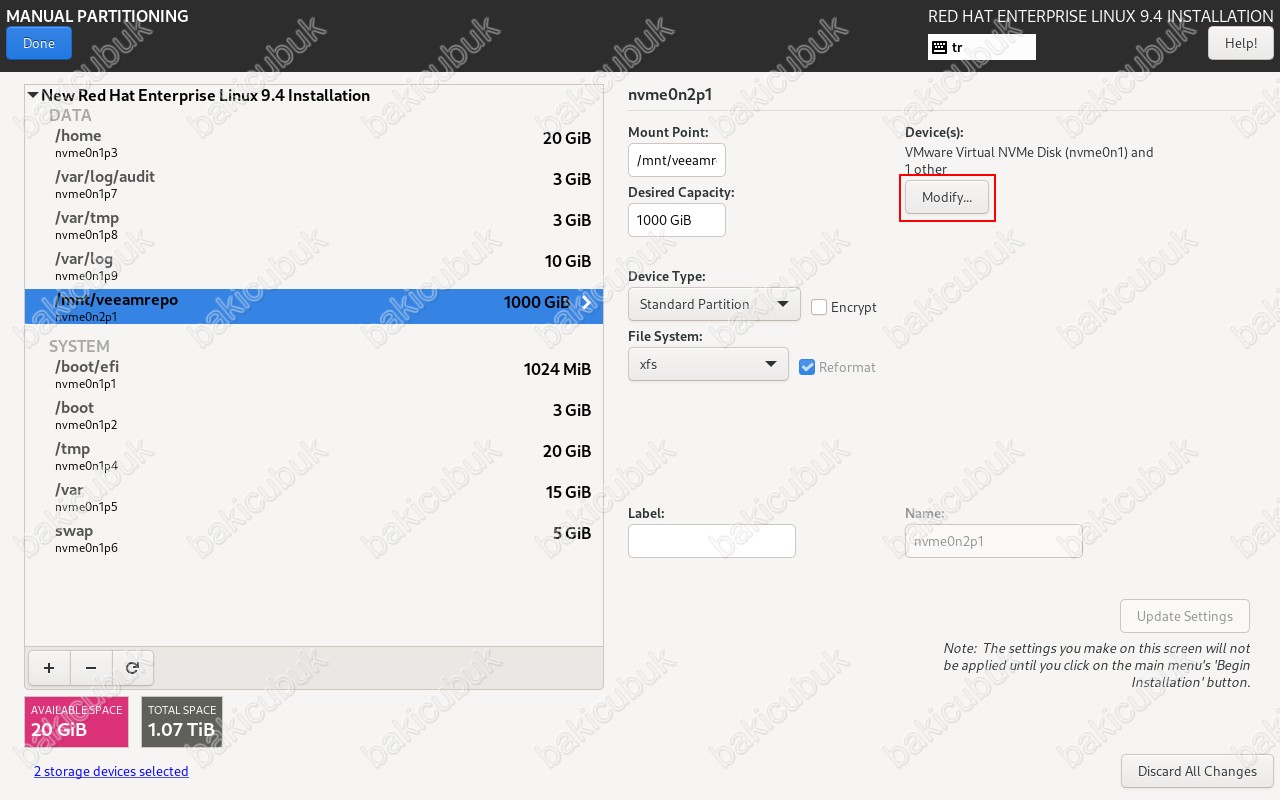Image resolution: width=1280 pixels, height=800 pixels.
Task: Select the /var/log 10 GiB partition row
Action: 314,267
